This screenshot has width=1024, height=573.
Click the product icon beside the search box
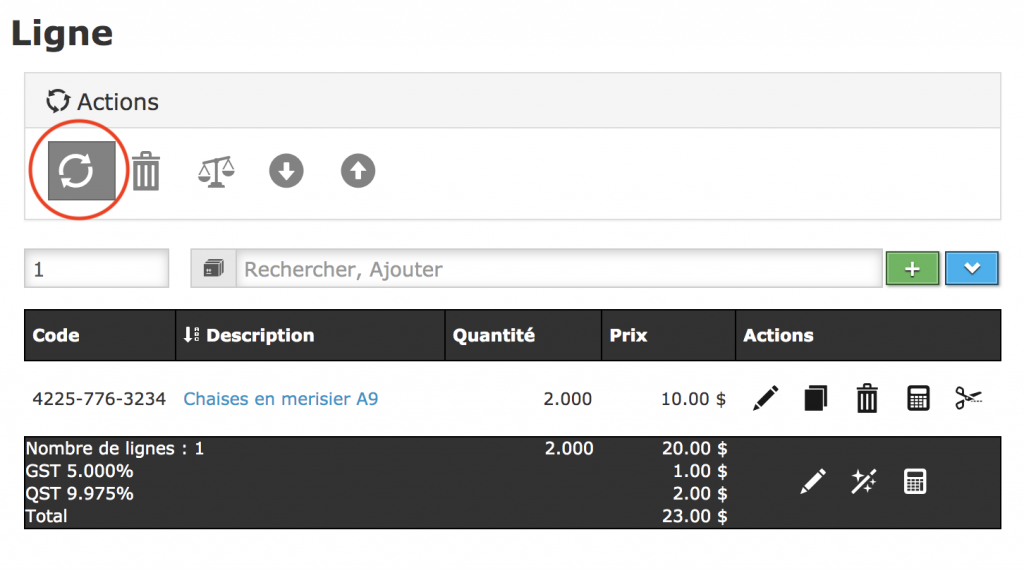(213, 269)
